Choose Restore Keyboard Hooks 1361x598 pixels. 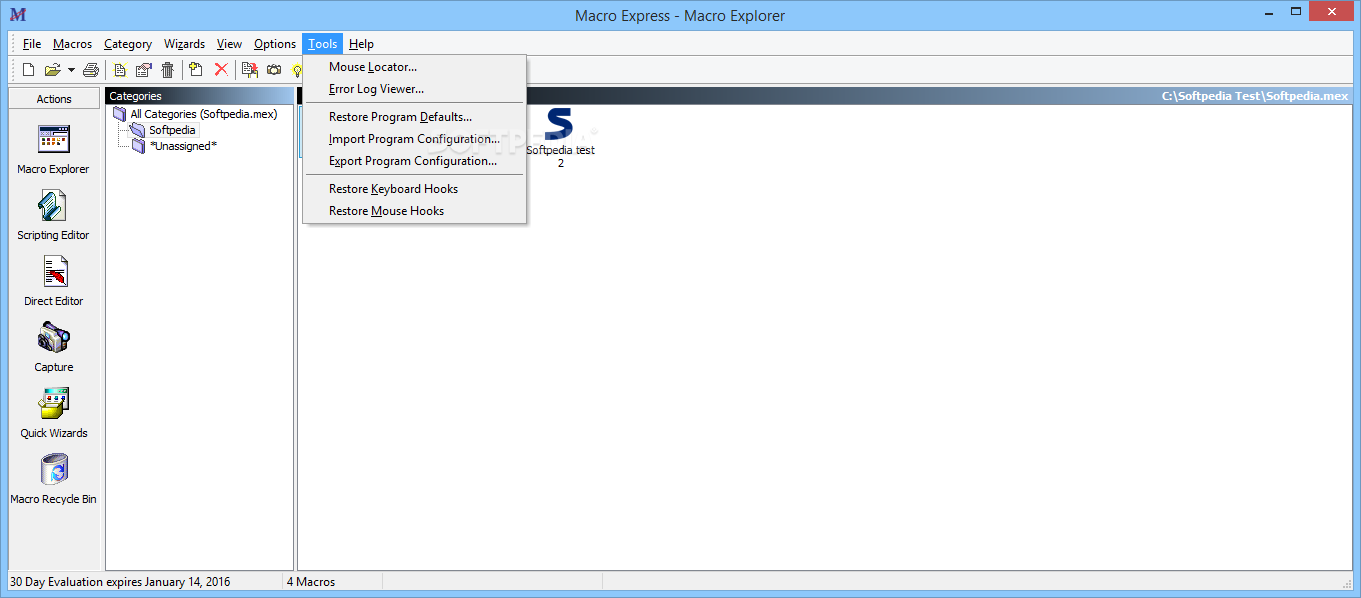coord(415,189)
